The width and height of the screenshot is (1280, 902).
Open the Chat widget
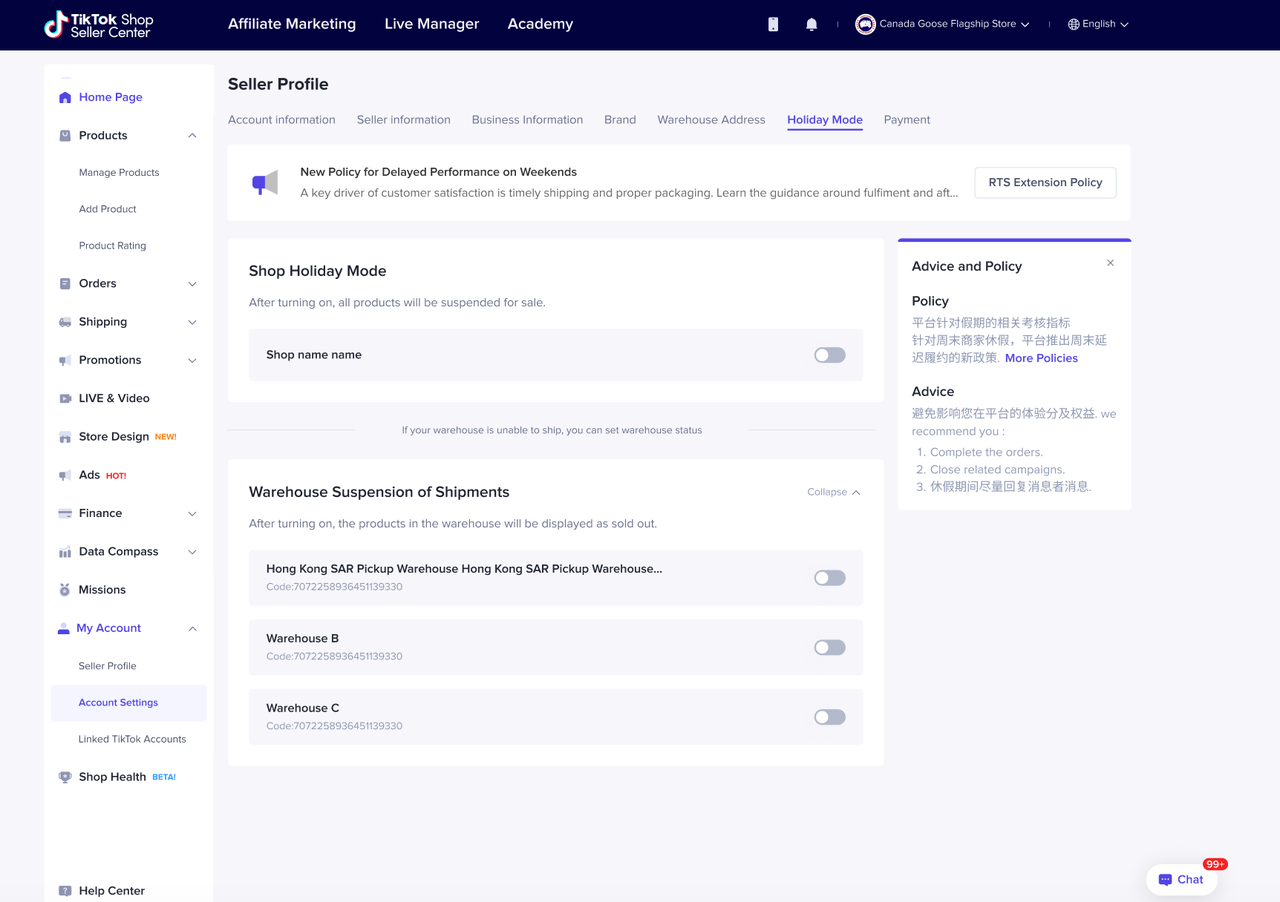point(1181,879)
